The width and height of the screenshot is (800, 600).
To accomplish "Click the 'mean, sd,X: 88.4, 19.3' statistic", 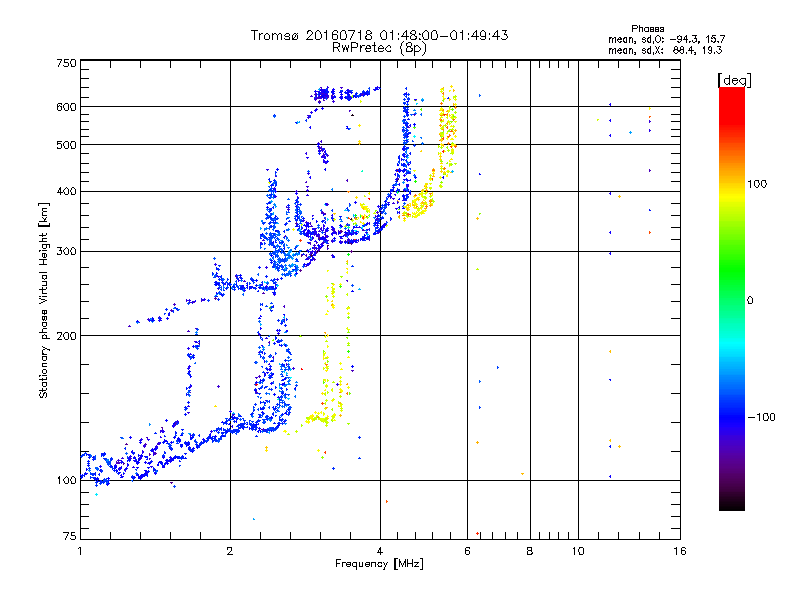I will [665, 50].
